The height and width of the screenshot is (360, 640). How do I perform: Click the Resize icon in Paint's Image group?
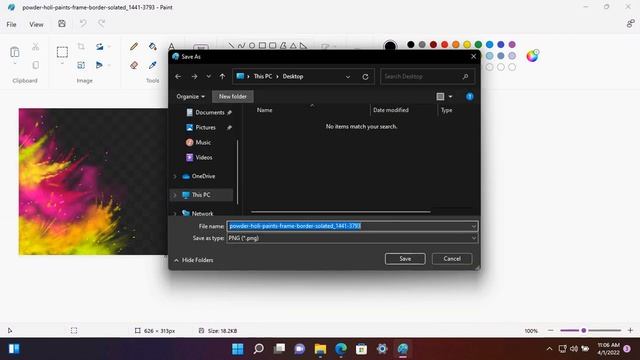pos(81,65)
